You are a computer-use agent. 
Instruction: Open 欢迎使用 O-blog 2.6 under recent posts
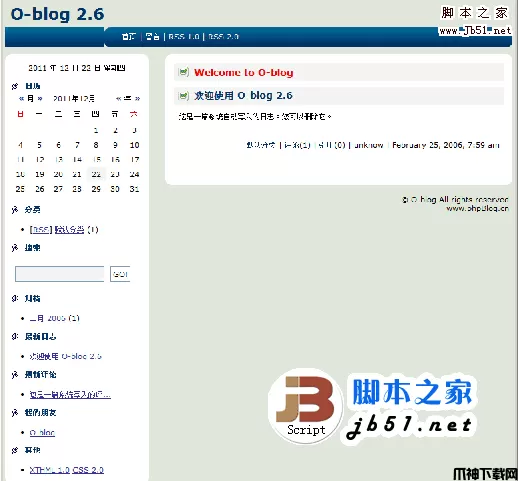[65, 356]
